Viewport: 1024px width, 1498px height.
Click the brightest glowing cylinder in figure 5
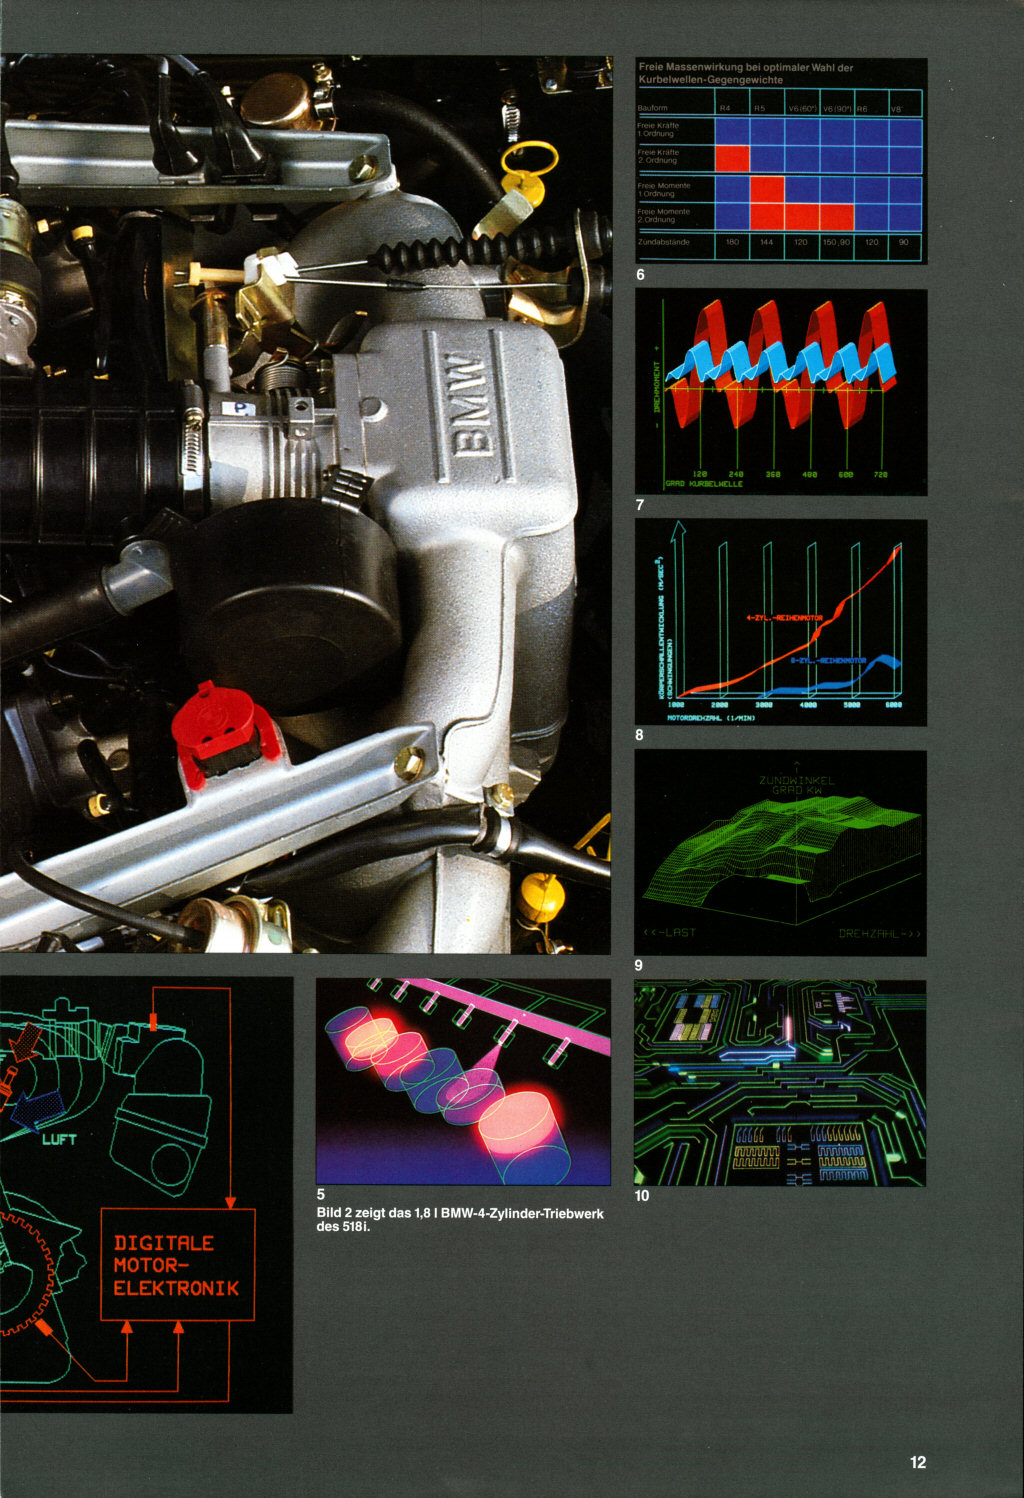coord(517,1125)
